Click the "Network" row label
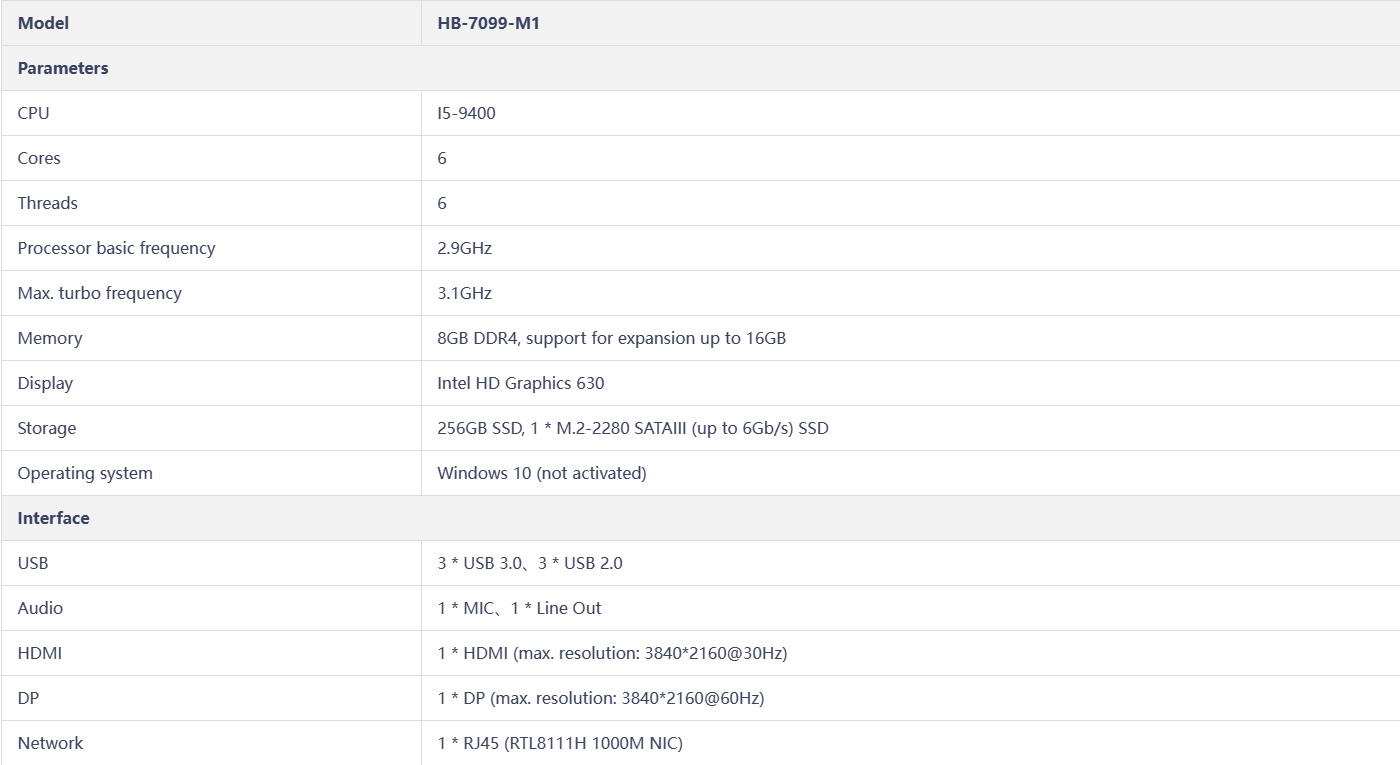The image size is (1400, 765). (50, 743)
